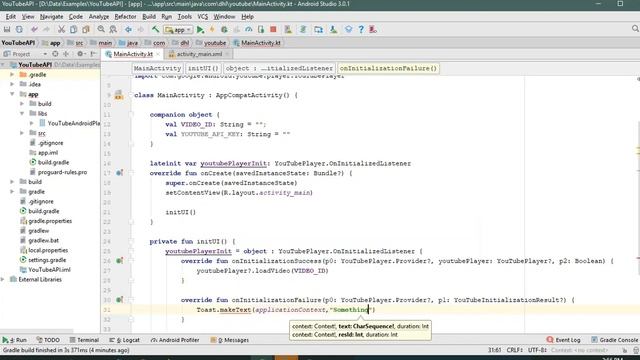Viewport: 640px width, 360px height.
Task: Stop the running app with red square
Action: (273, 29)
